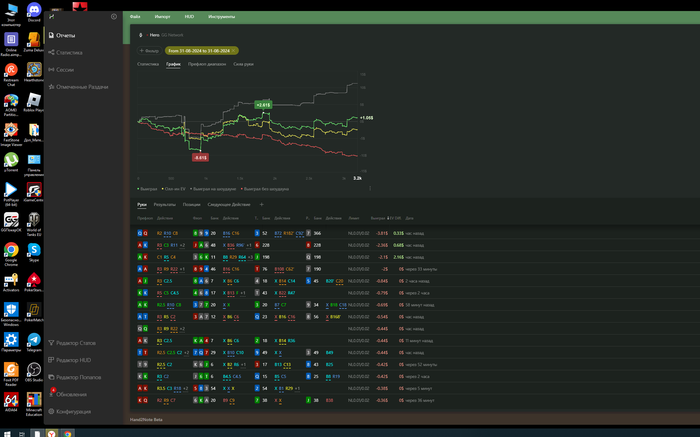This screenshot has height=437, width=700.
Task: Toggle the Выиграл без шоудауна legend series
Action: 265,187
